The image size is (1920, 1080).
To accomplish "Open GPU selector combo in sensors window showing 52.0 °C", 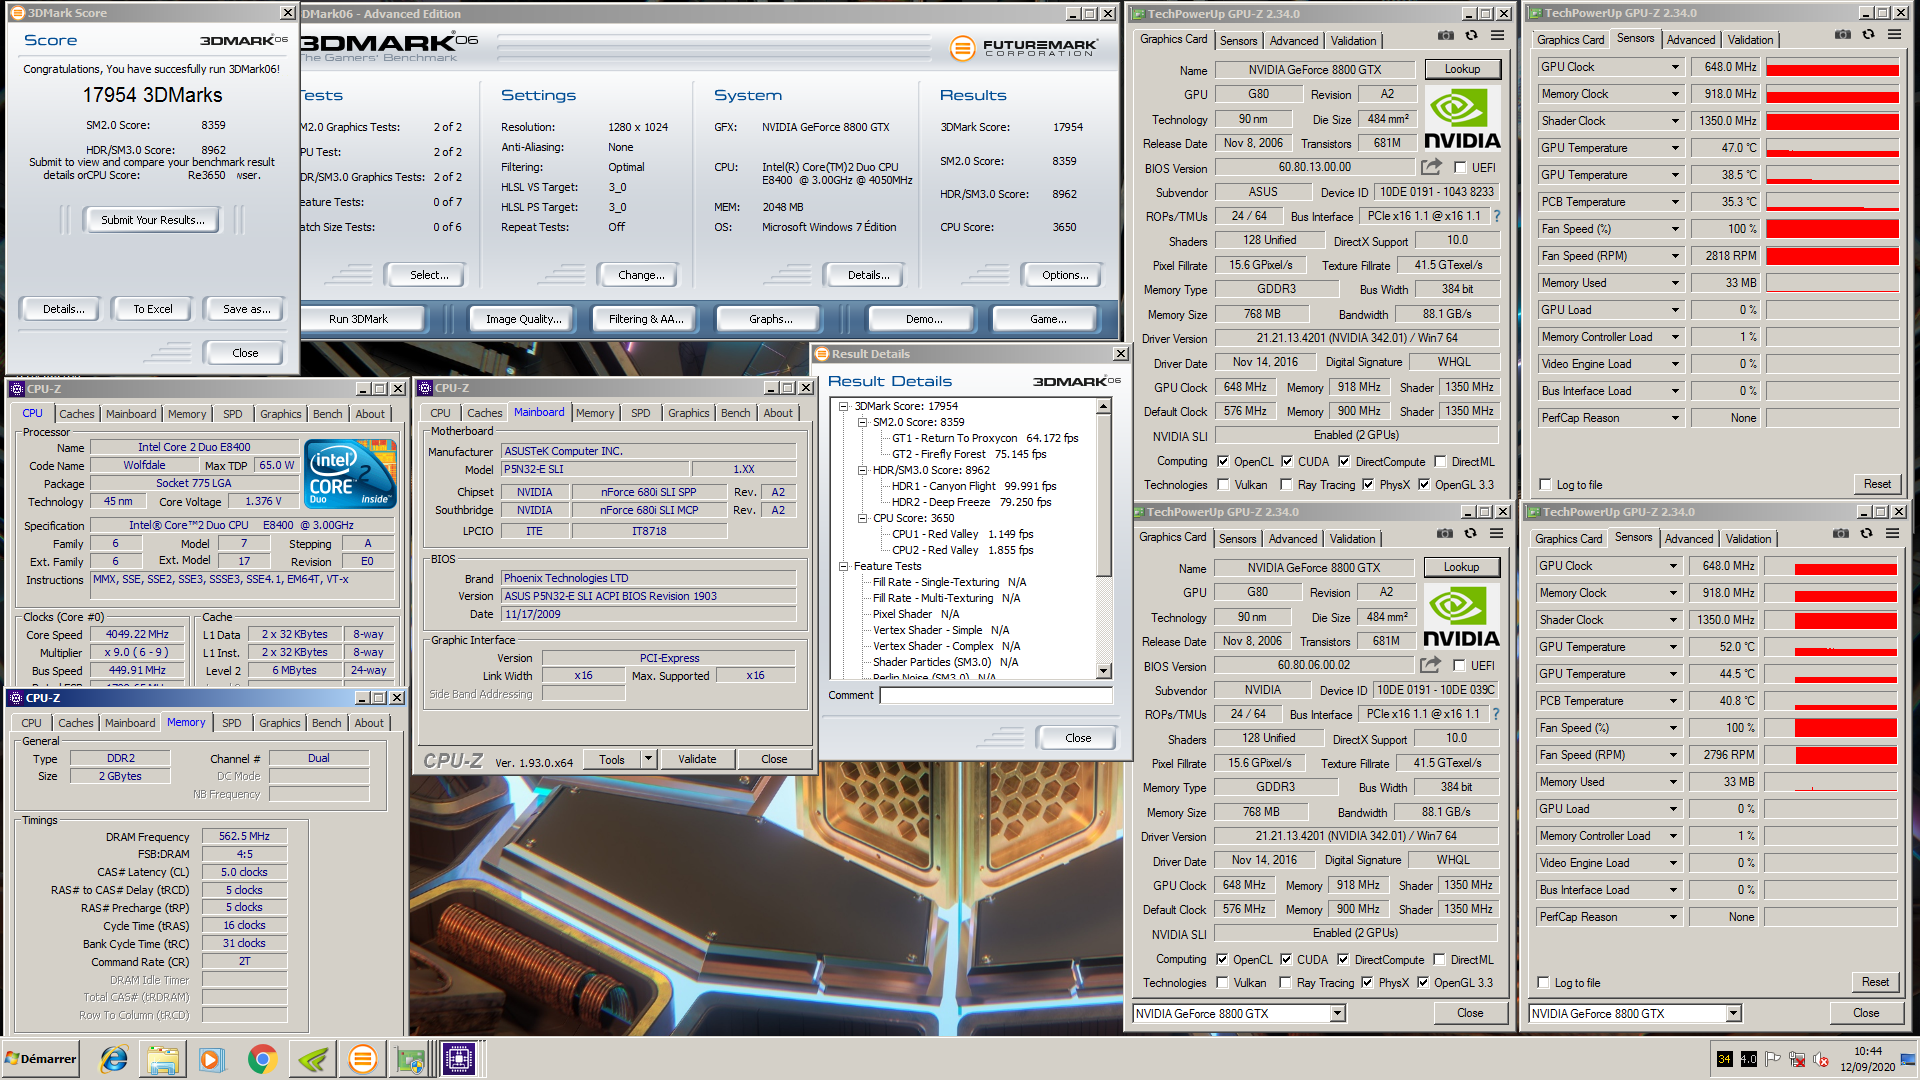I will (1635, 1013).
